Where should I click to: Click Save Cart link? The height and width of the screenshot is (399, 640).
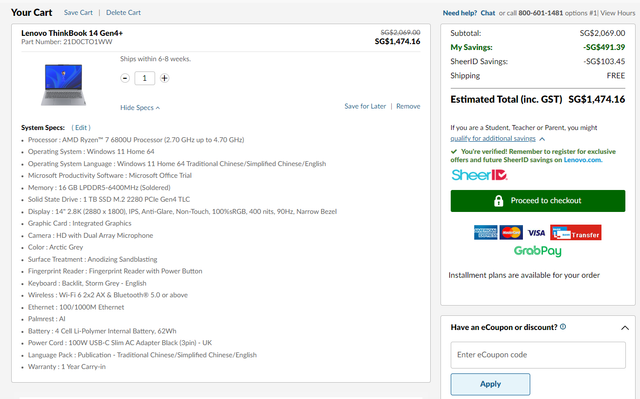tap(78, 13)
